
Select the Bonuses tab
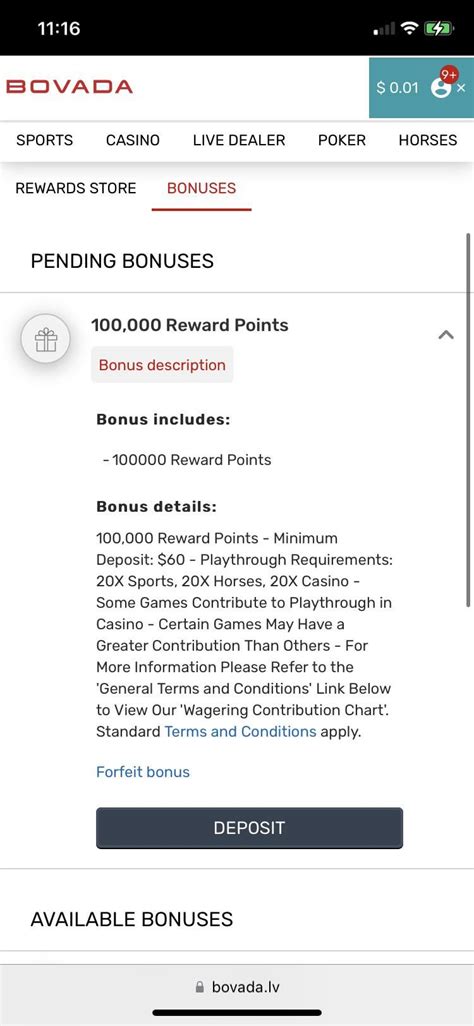click(x=202, y=188)
